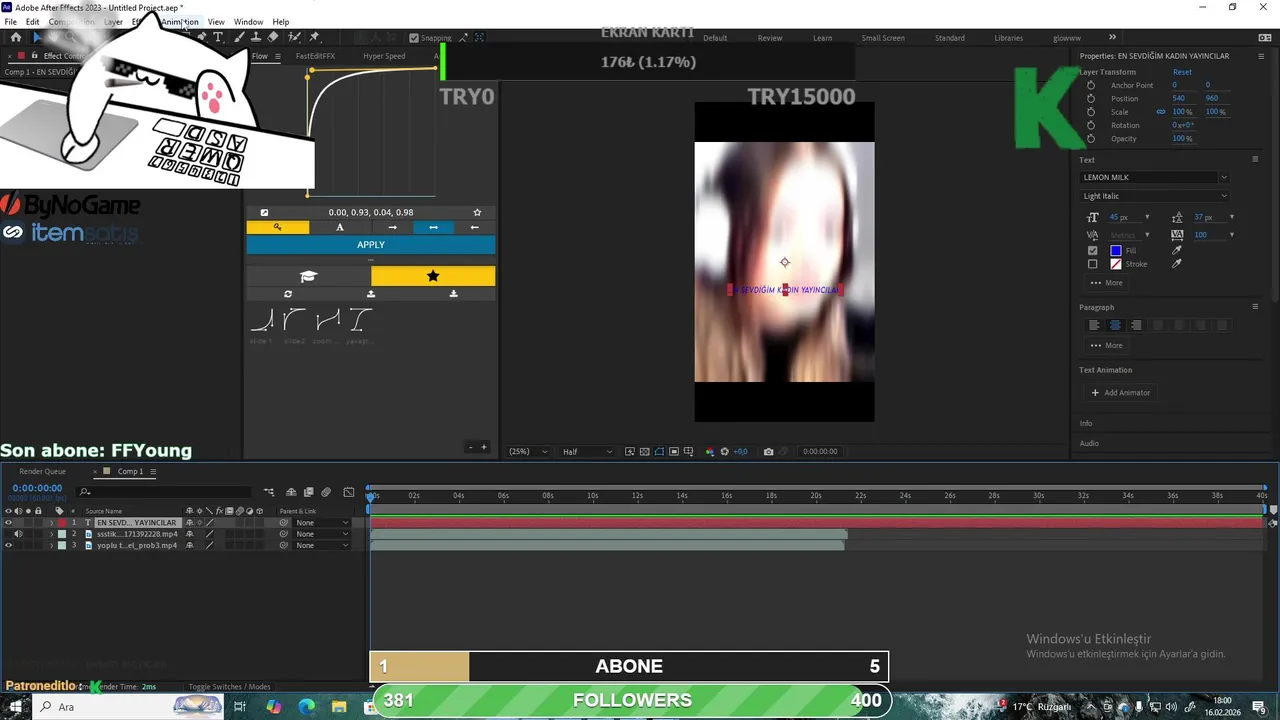Image resolution: width=1280 pixels, height=720 pixels.
Task: Select the Type tool
Action: pyautogui.click(x=218, y=37)
